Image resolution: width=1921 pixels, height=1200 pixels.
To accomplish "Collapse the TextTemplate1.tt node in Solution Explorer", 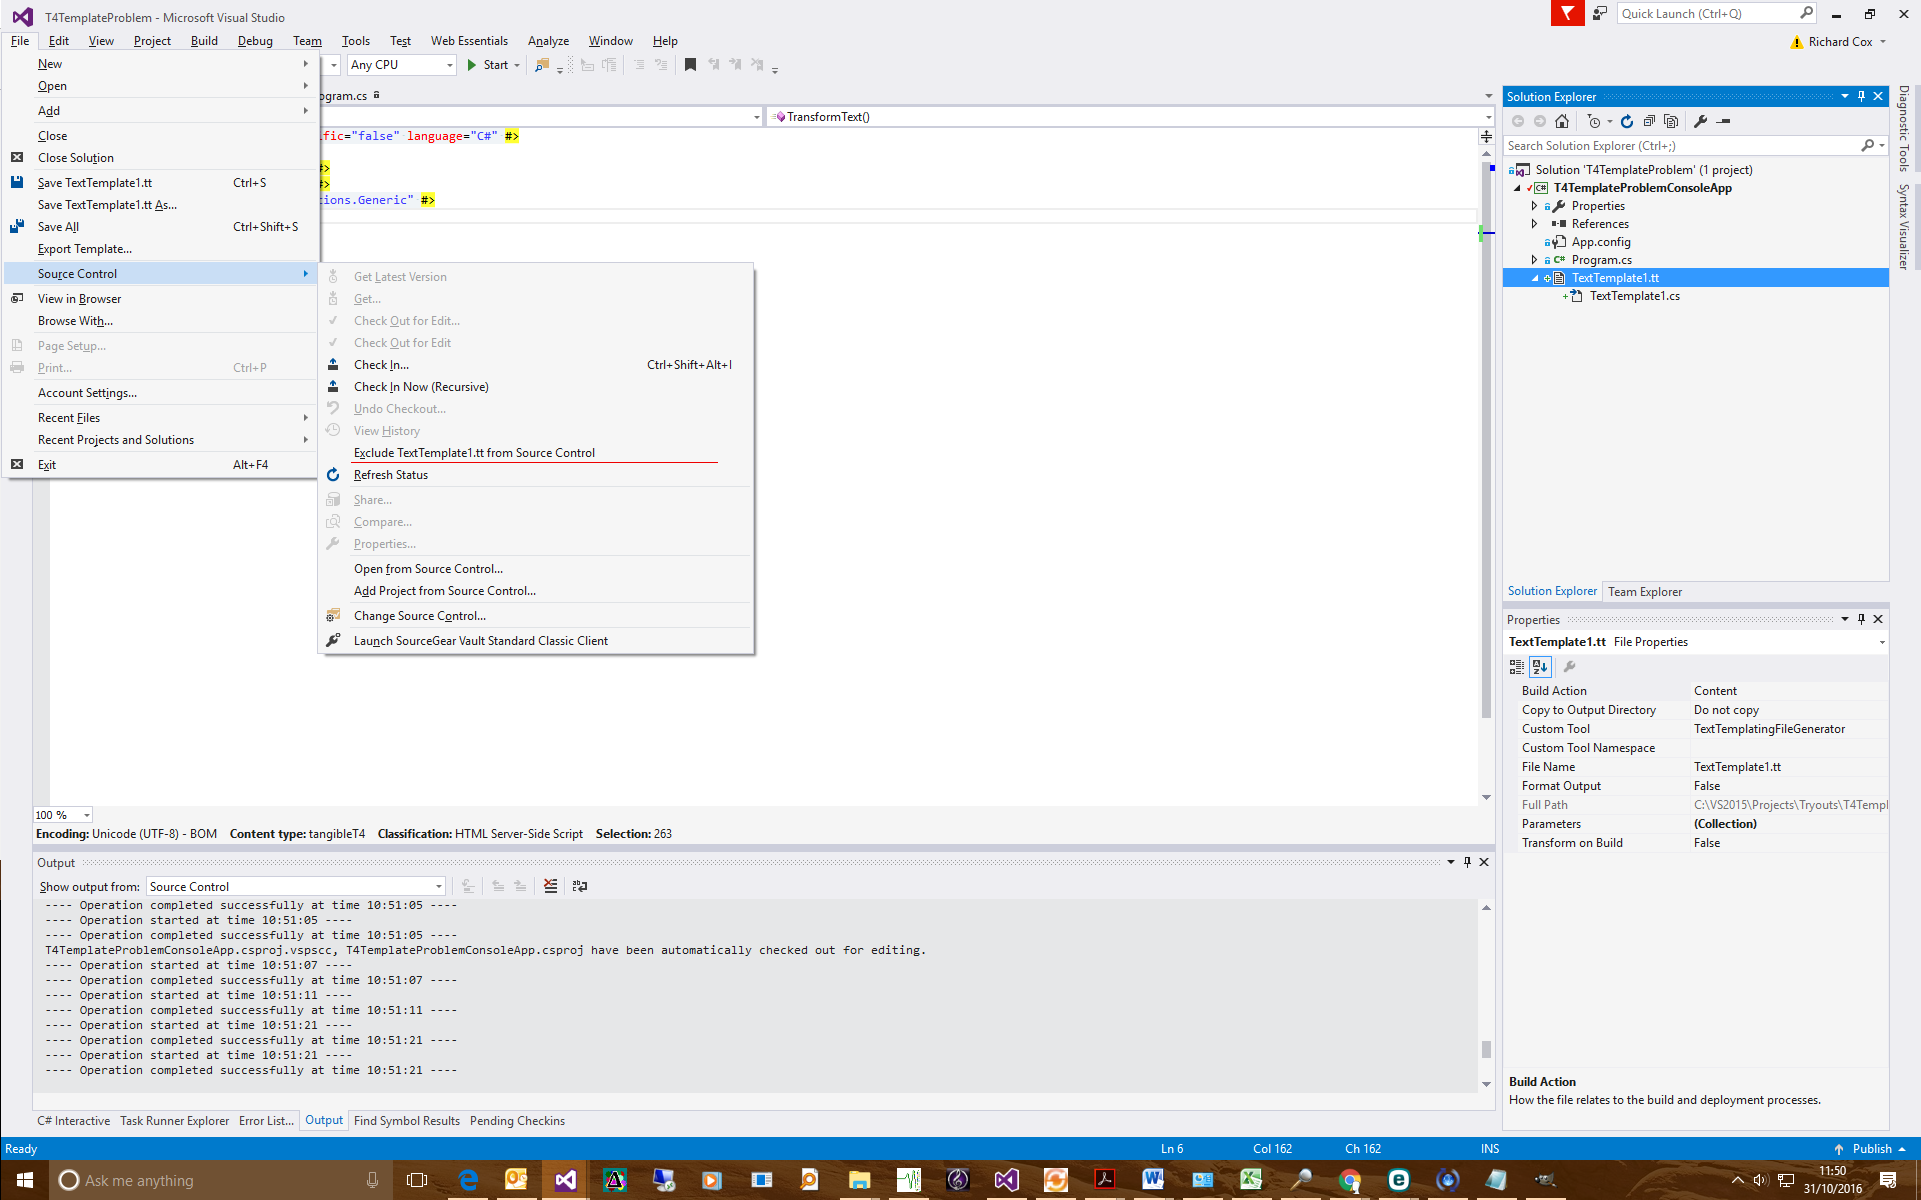I will pos(1535,278).
